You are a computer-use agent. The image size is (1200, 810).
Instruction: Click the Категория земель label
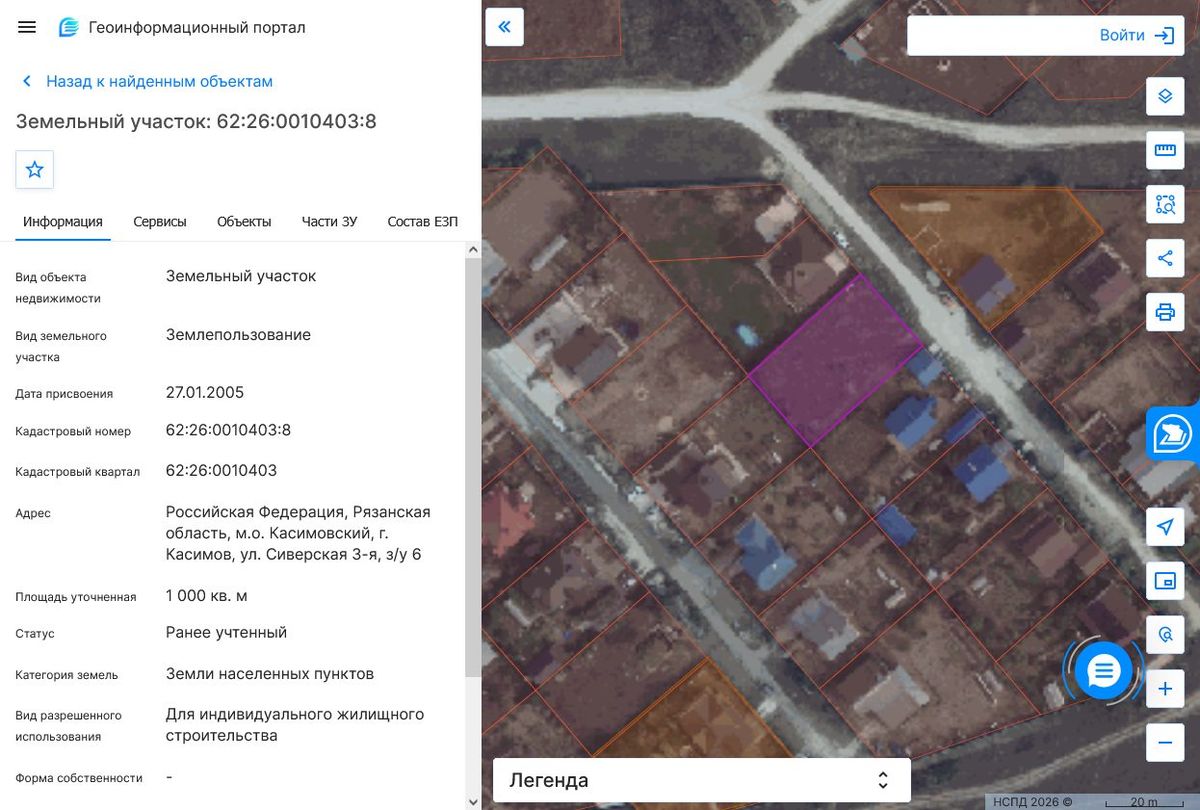pyautogui.click(x=66, y=675)
